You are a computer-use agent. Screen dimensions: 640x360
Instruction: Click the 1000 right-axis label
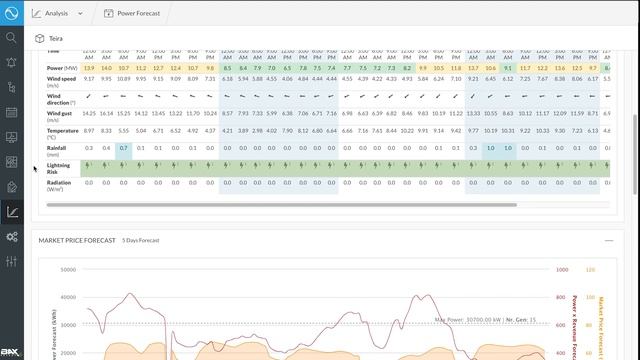pyautogui.click(x=562, y=270)
